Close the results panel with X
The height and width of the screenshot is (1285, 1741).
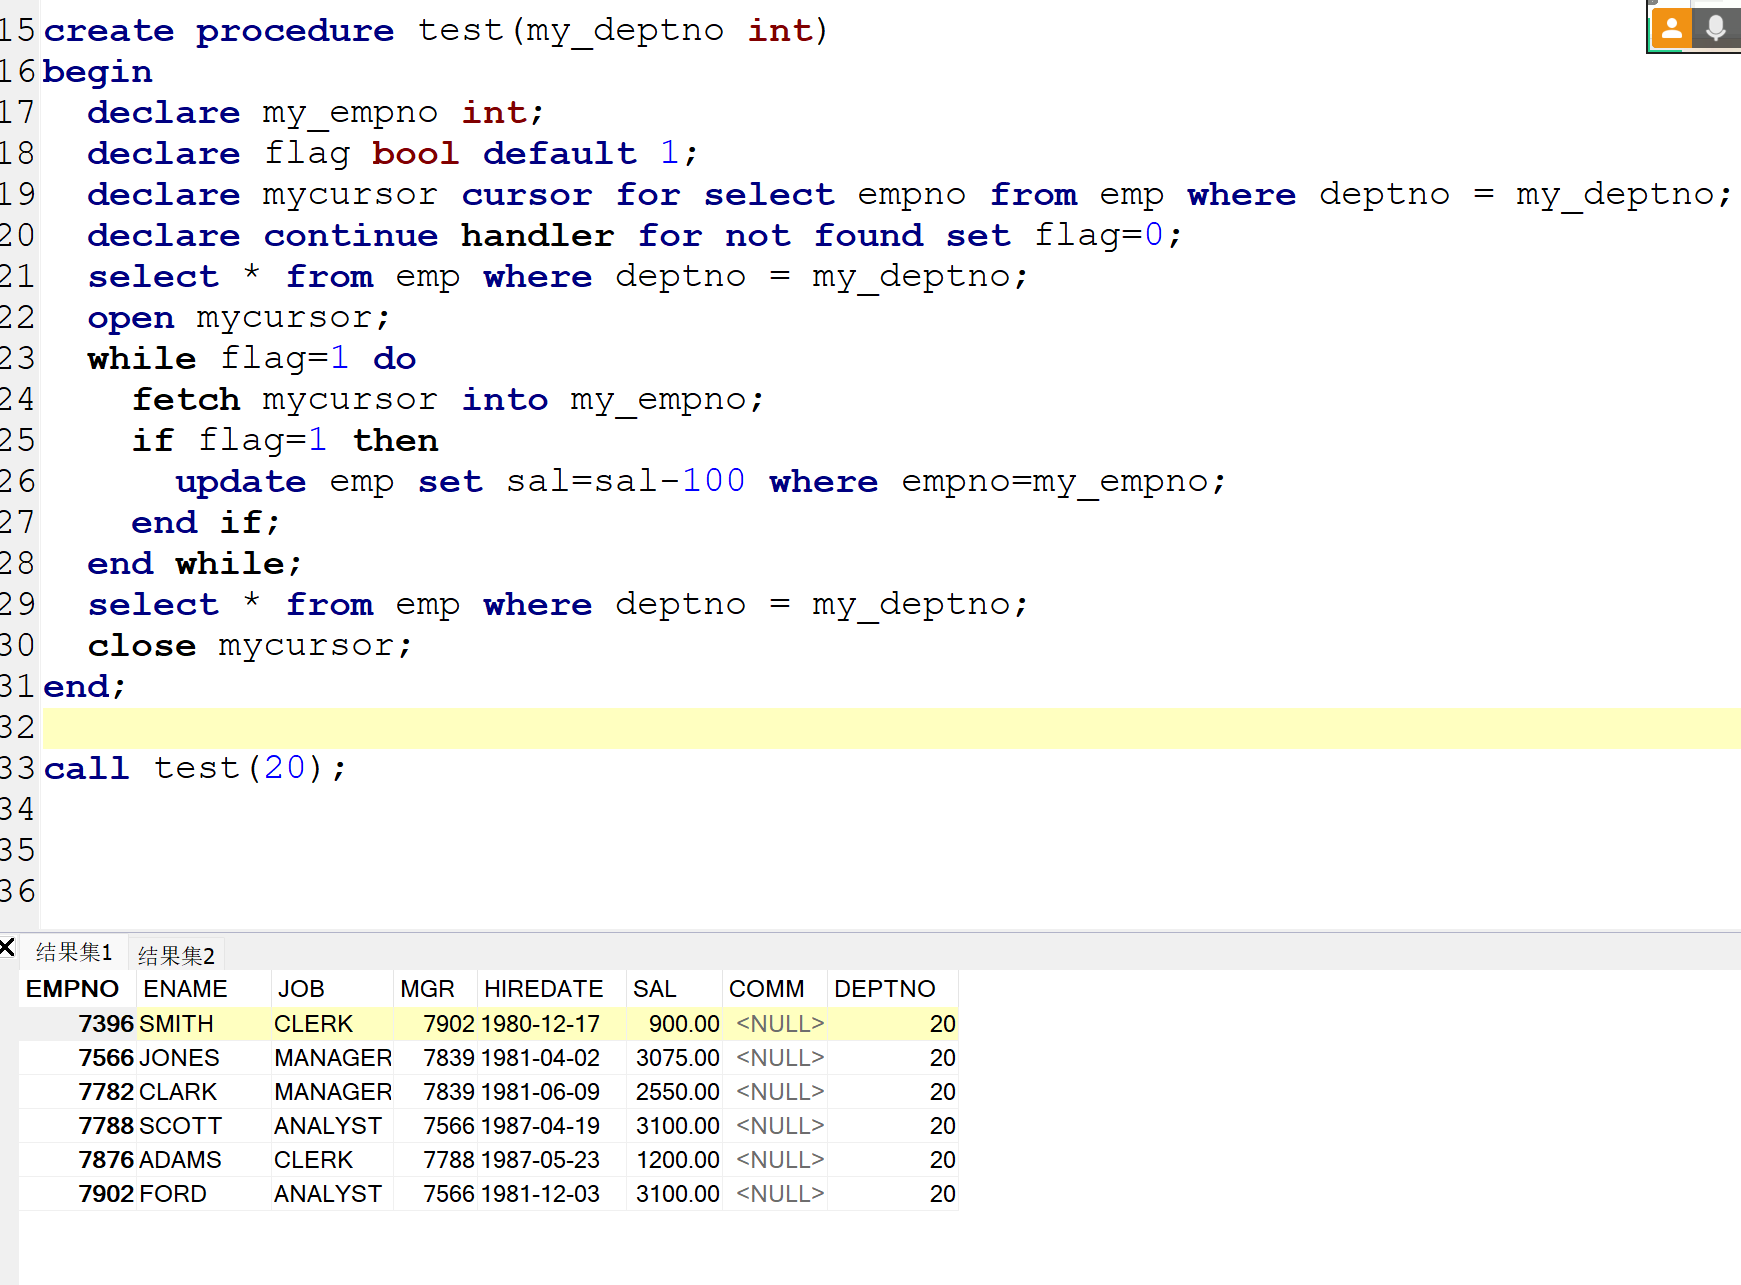[7, 947]
